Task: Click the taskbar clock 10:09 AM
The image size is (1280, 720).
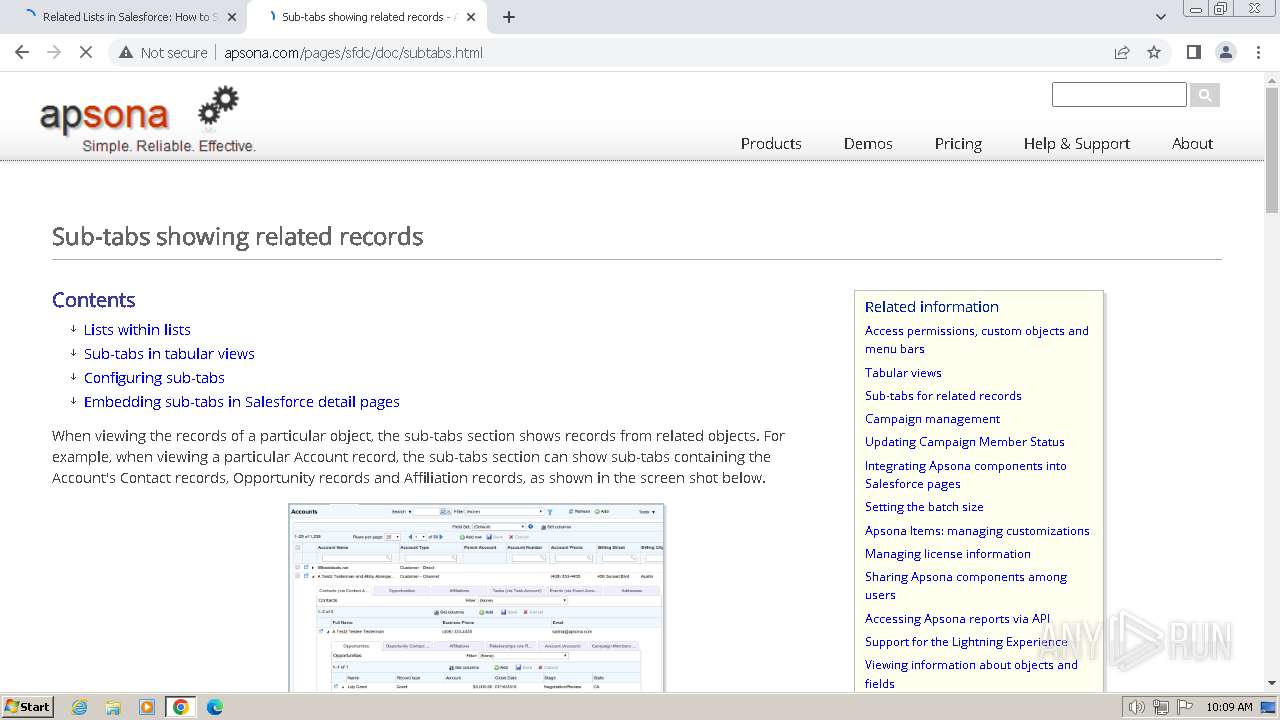Action: click(x=1229, y=707)
